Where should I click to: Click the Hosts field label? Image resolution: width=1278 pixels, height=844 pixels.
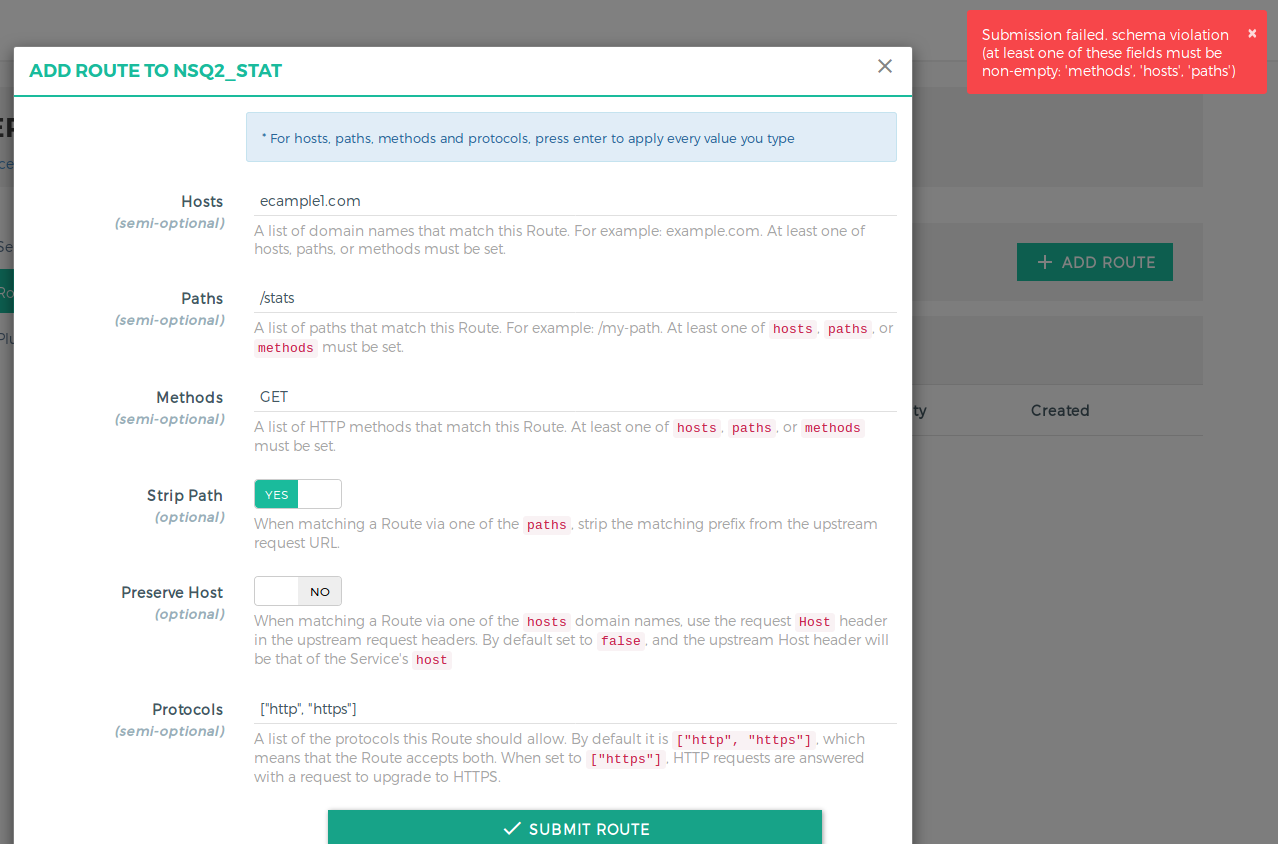pos(202,201)
